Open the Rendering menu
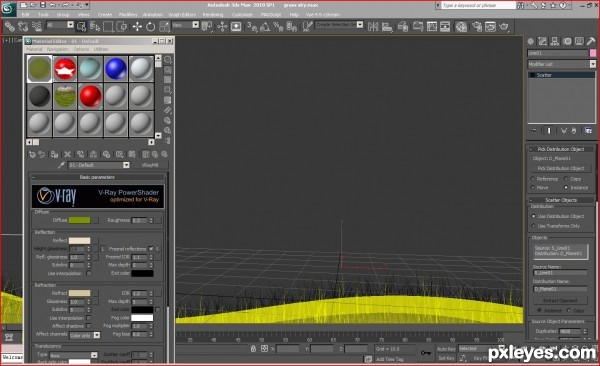Image resolution: width=600 pixels, height=366 pixels. click(x=213, y=15)
